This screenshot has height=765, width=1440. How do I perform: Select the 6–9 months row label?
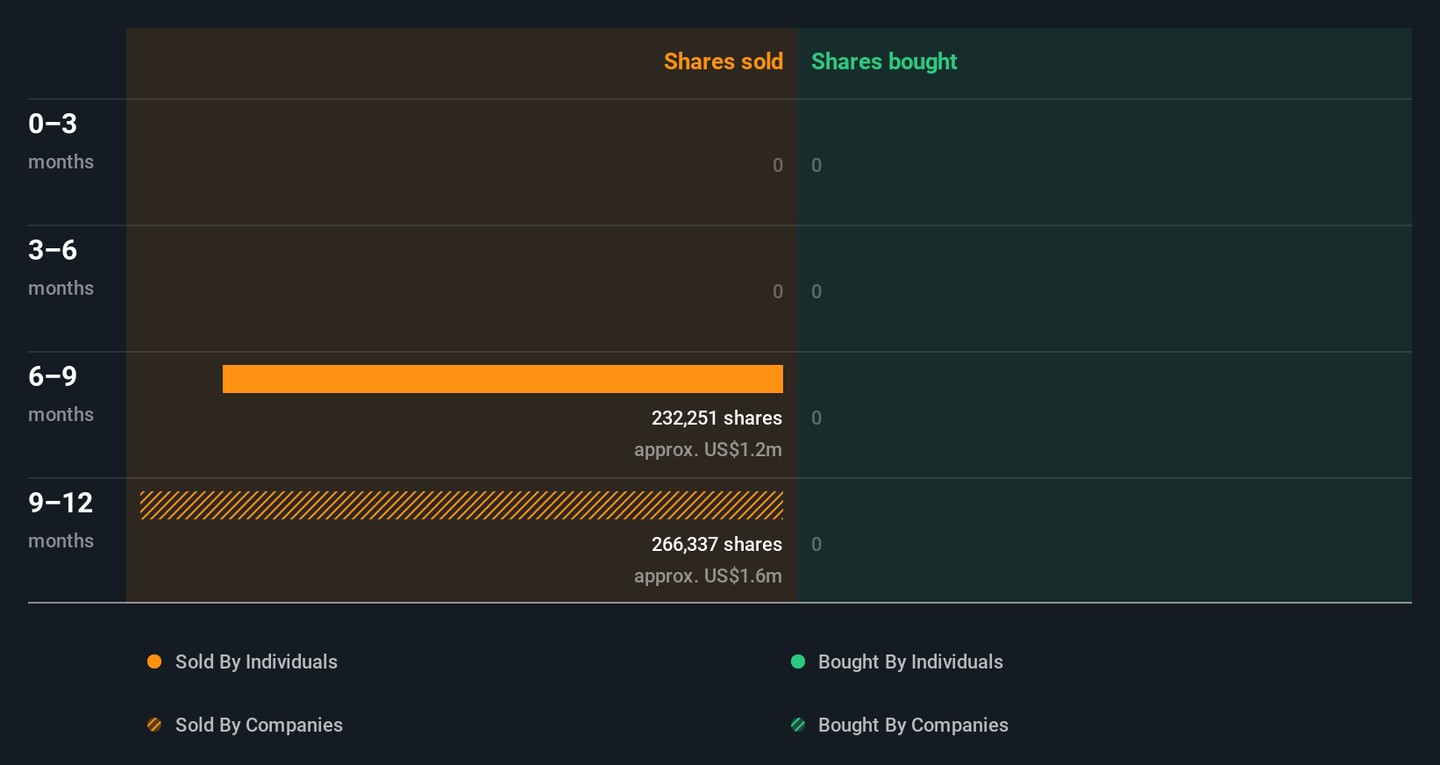[x=60, y=393]
